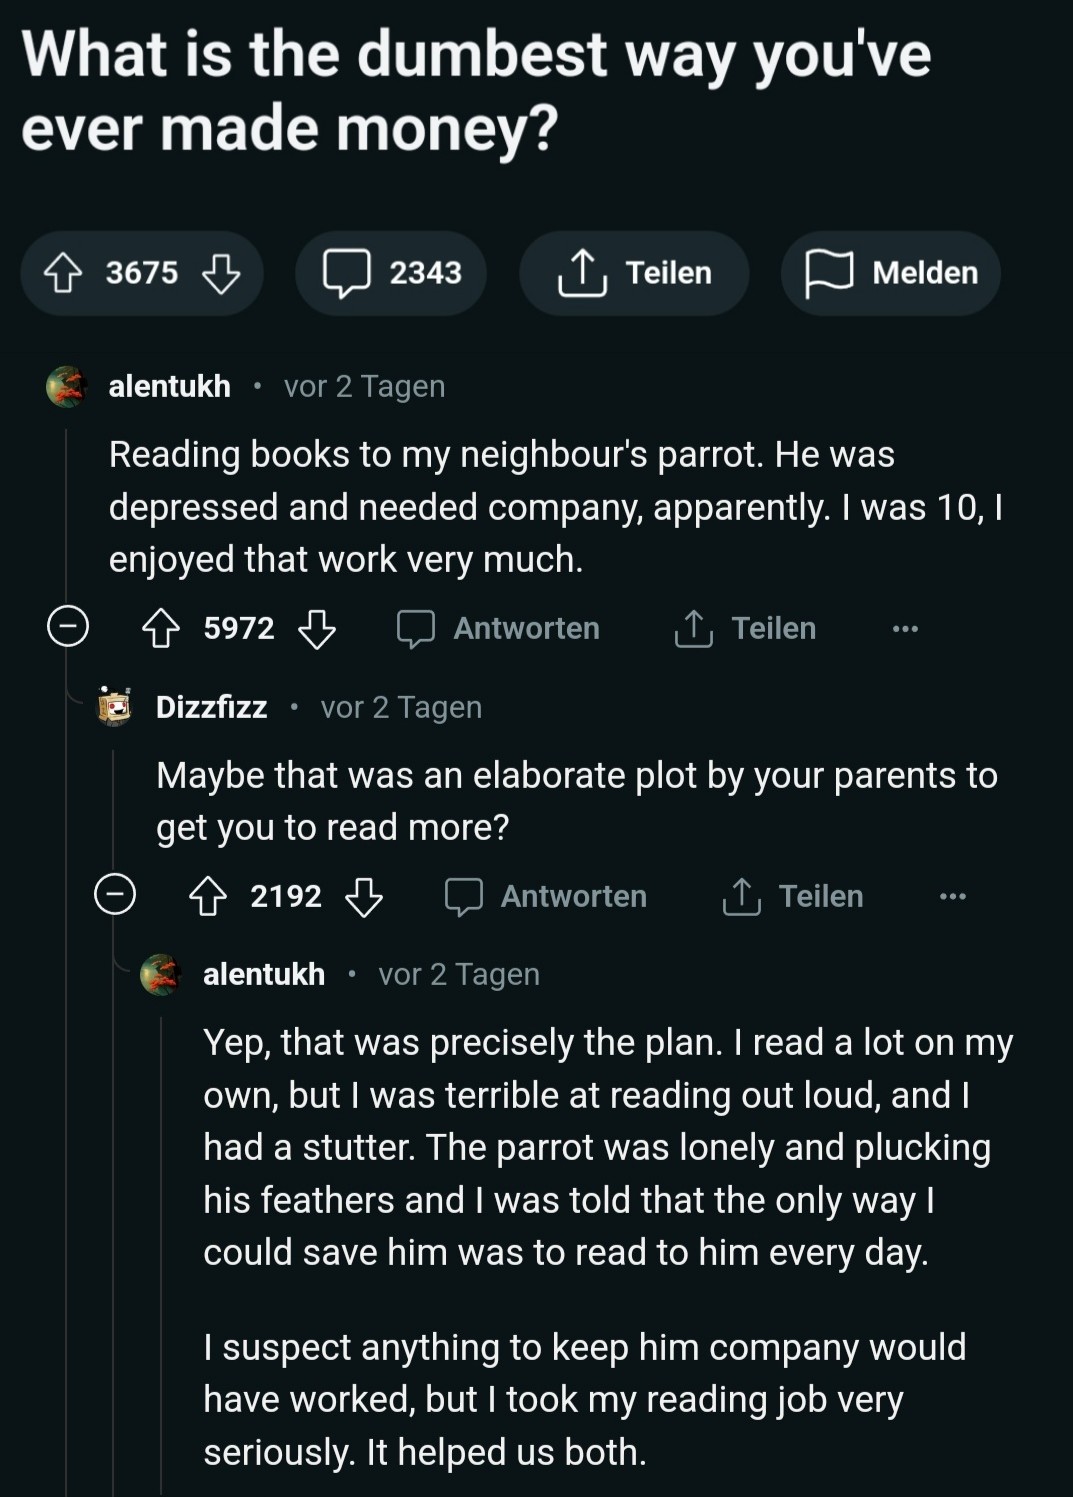Share the post via Teilen button
The height and width of the screenshot is (1497, 1073).
(x=634, y=273)
